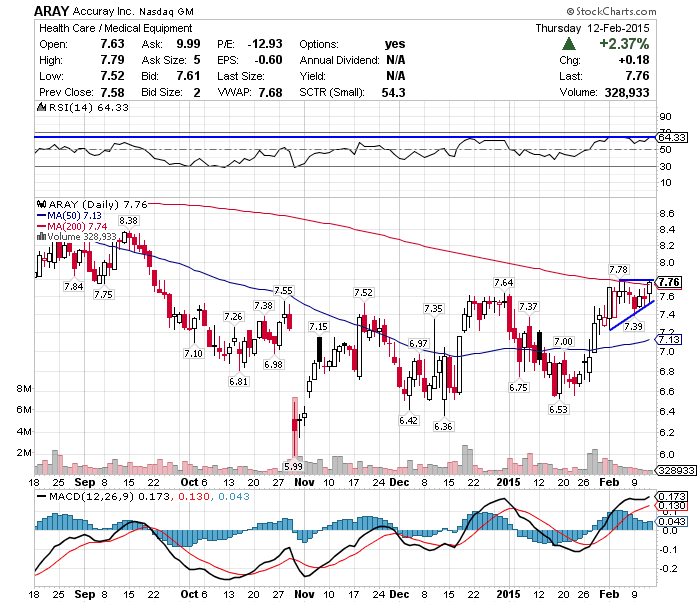Click the boxed 64.33 RSI axis tag
The height and width of the screenshot is (603, 700).
pos(672,137)
